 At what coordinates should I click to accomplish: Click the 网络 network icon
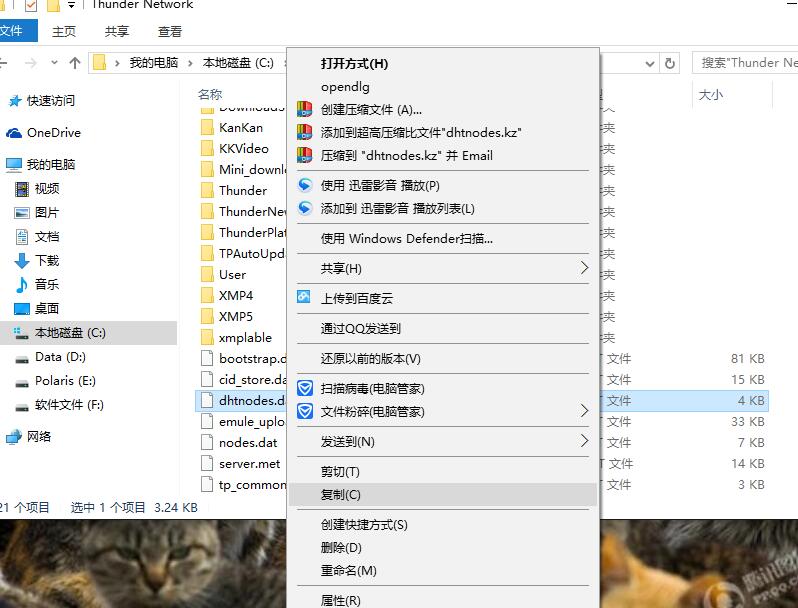tap(14, 437)
